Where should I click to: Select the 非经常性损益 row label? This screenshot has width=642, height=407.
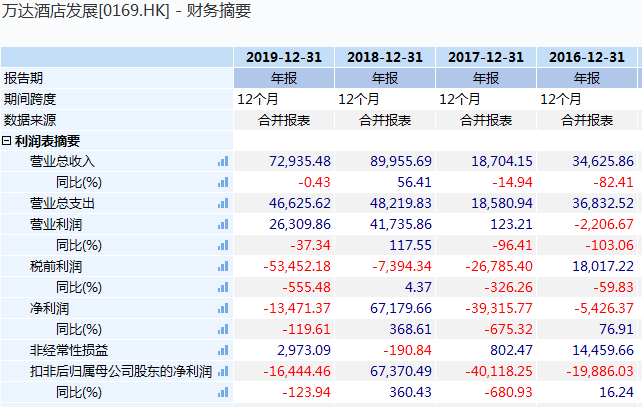pyautogui.click(x=69, y=350)
